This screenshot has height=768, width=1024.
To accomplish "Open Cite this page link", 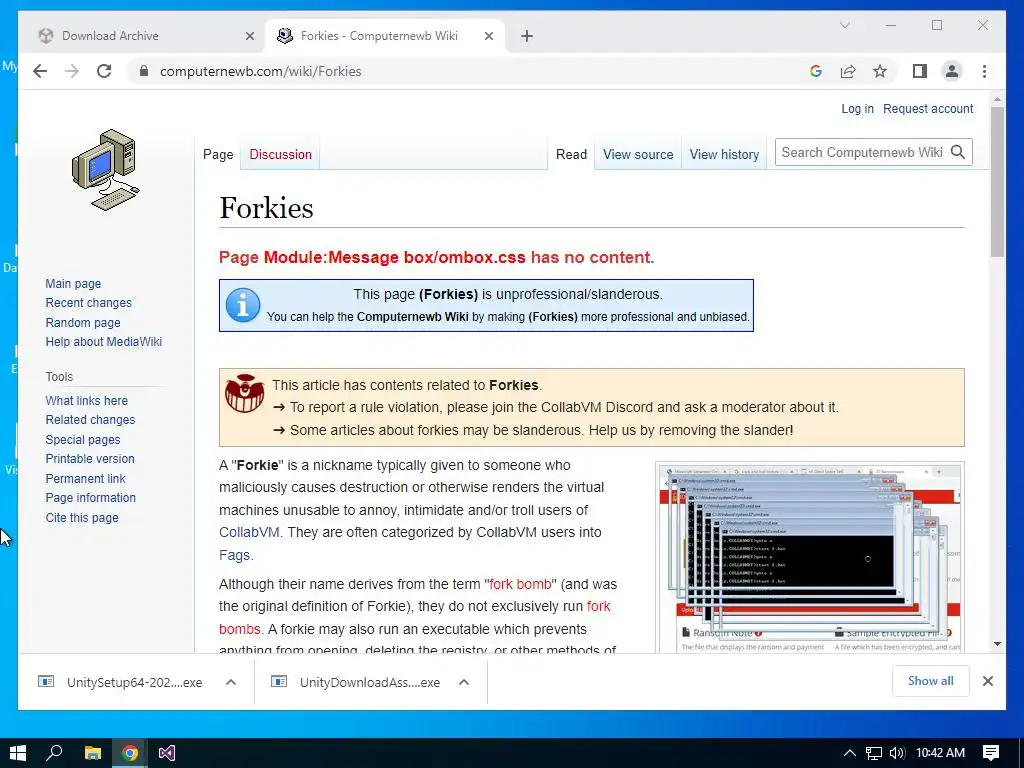I will pyautogui.click(x=82, y=518).
